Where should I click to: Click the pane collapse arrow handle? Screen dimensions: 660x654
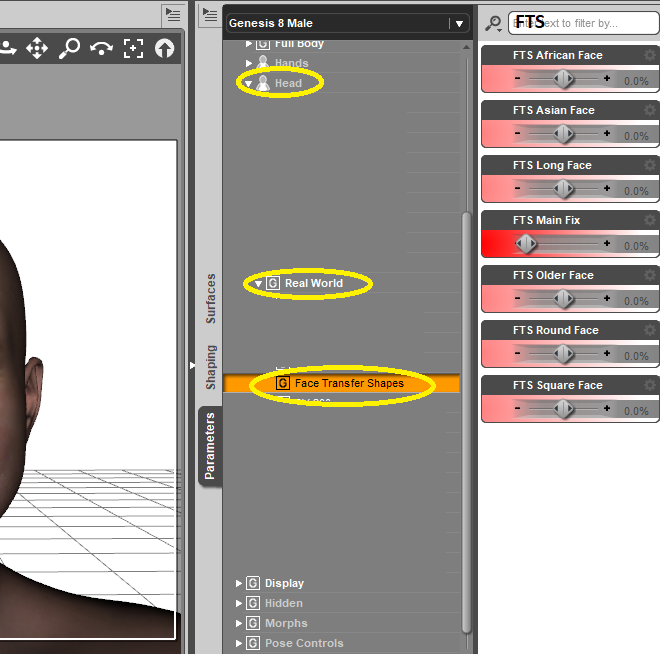click(x=192, y=365)
